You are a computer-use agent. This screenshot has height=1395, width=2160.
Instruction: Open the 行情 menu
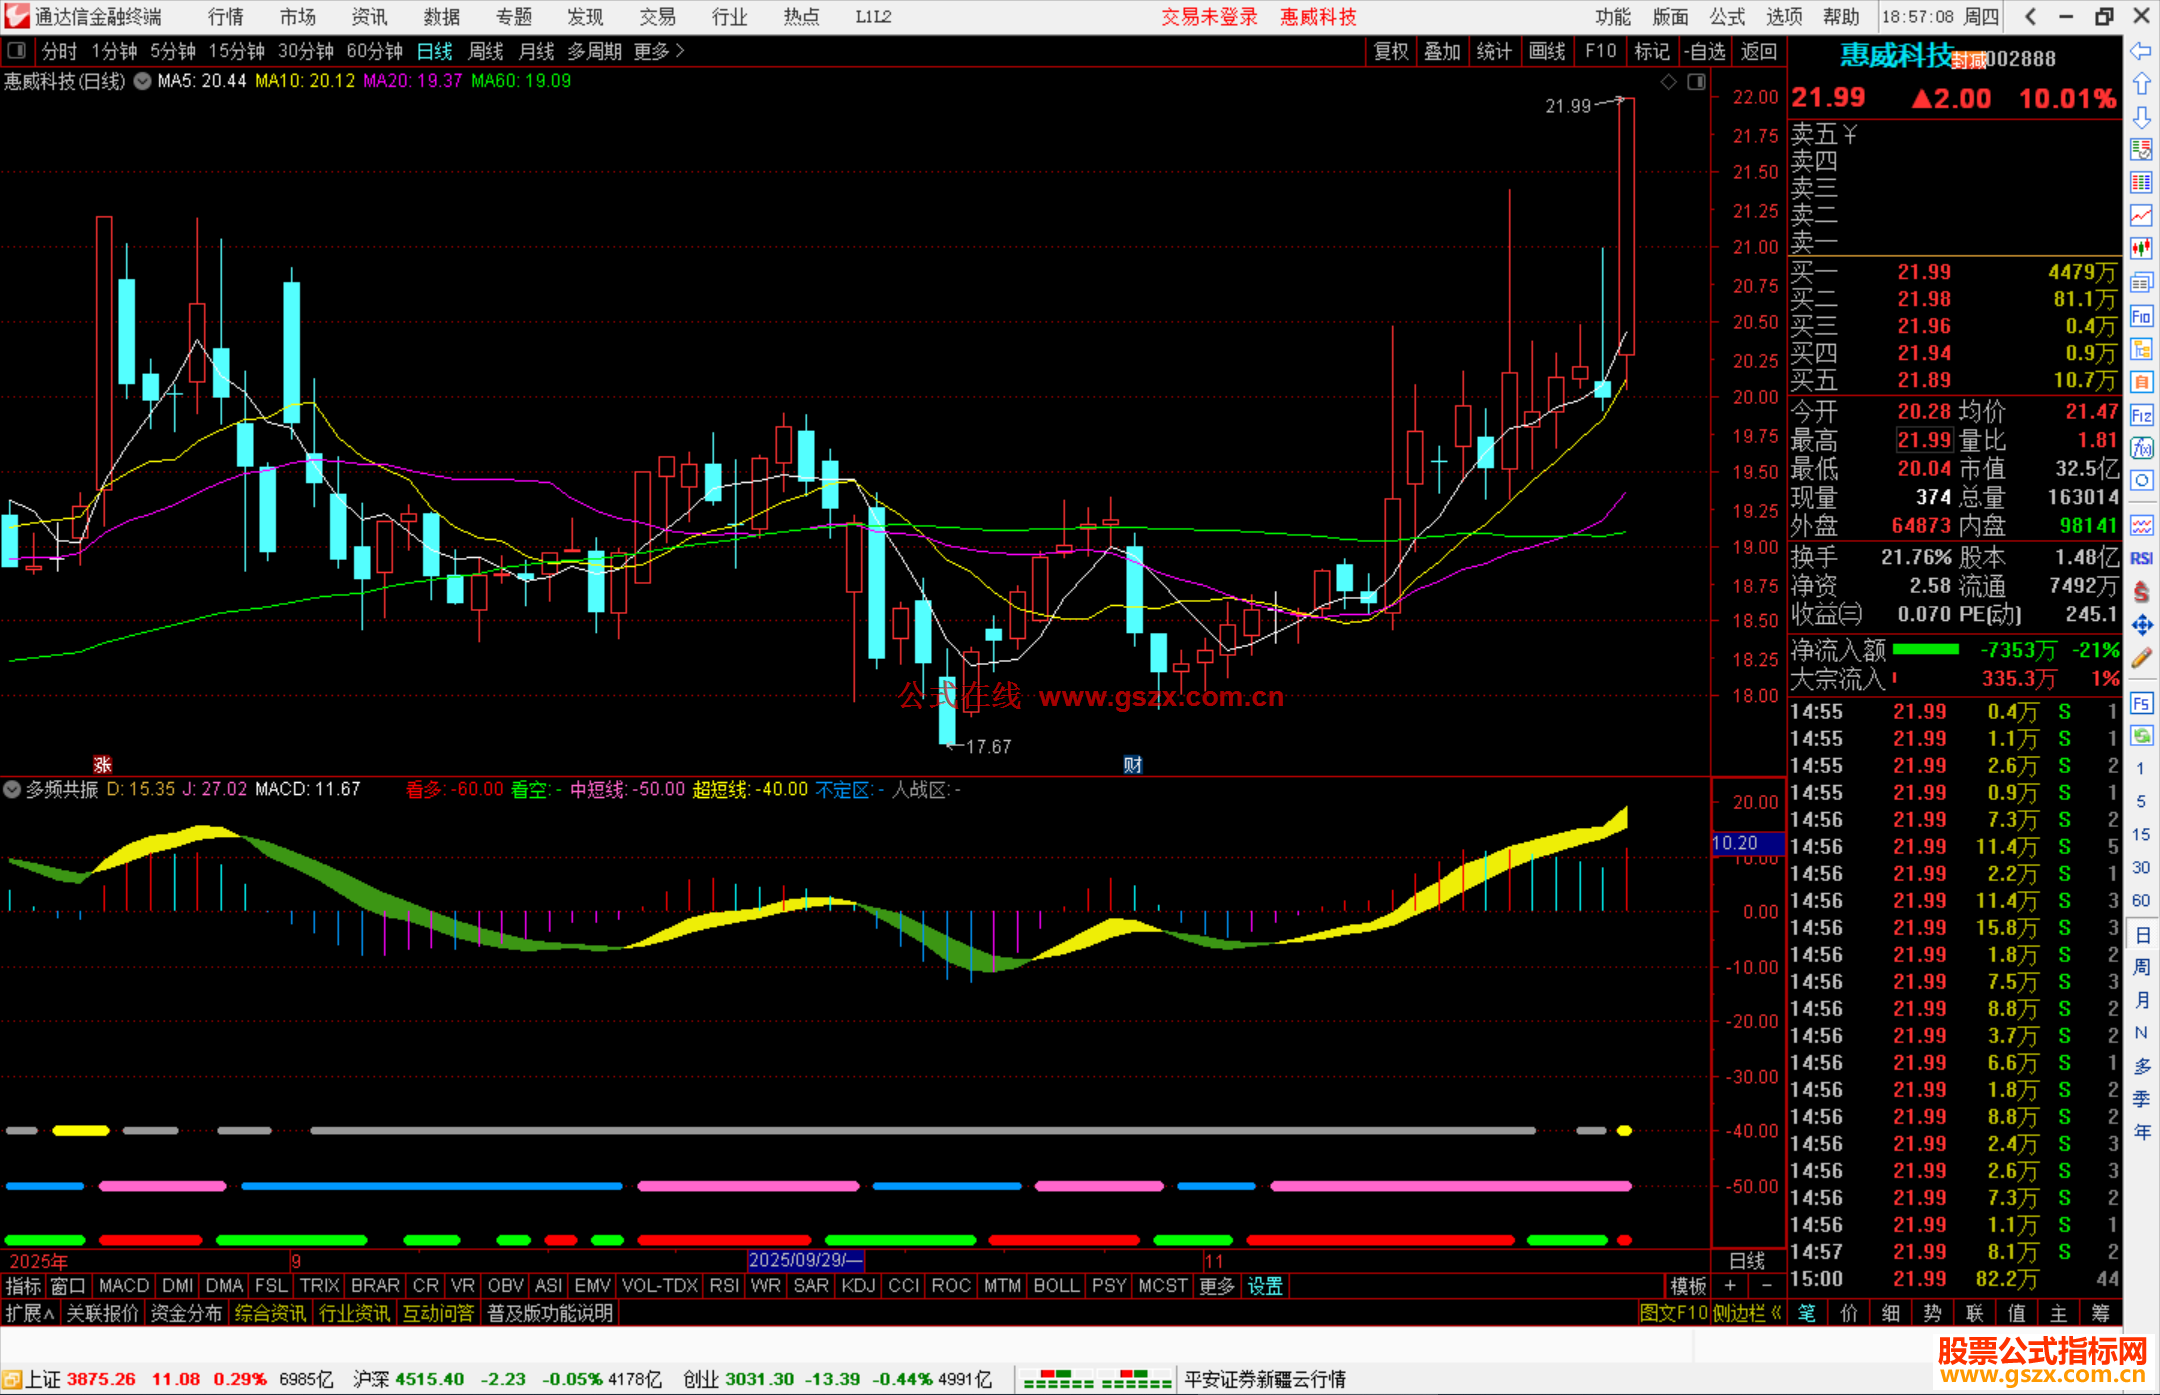(225, 17)
